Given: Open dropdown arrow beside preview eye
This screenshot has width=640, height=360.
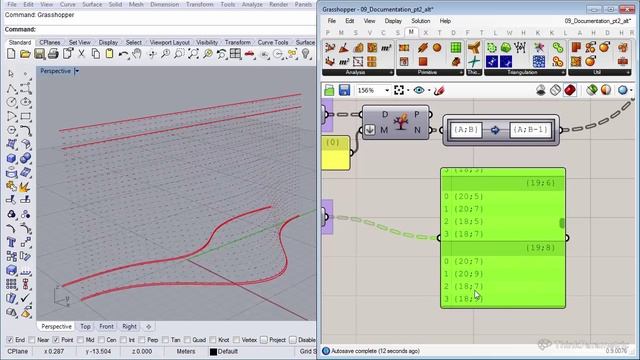Looking at the screenshot, I should point(429,91).
